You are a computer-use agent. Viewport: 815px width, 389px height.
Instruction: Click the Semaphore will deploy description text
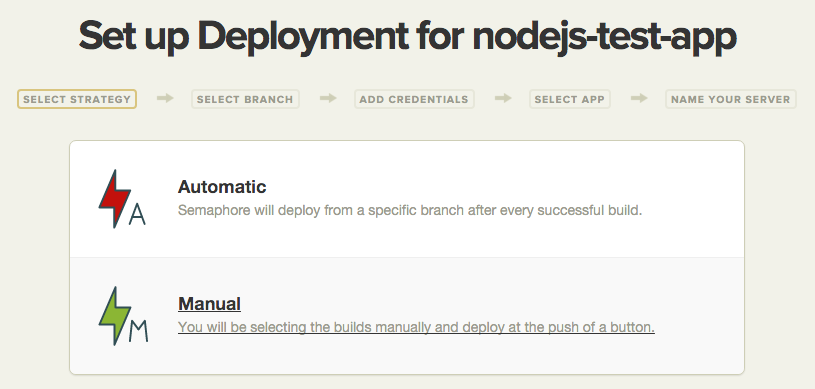click(x=410, y=211)
